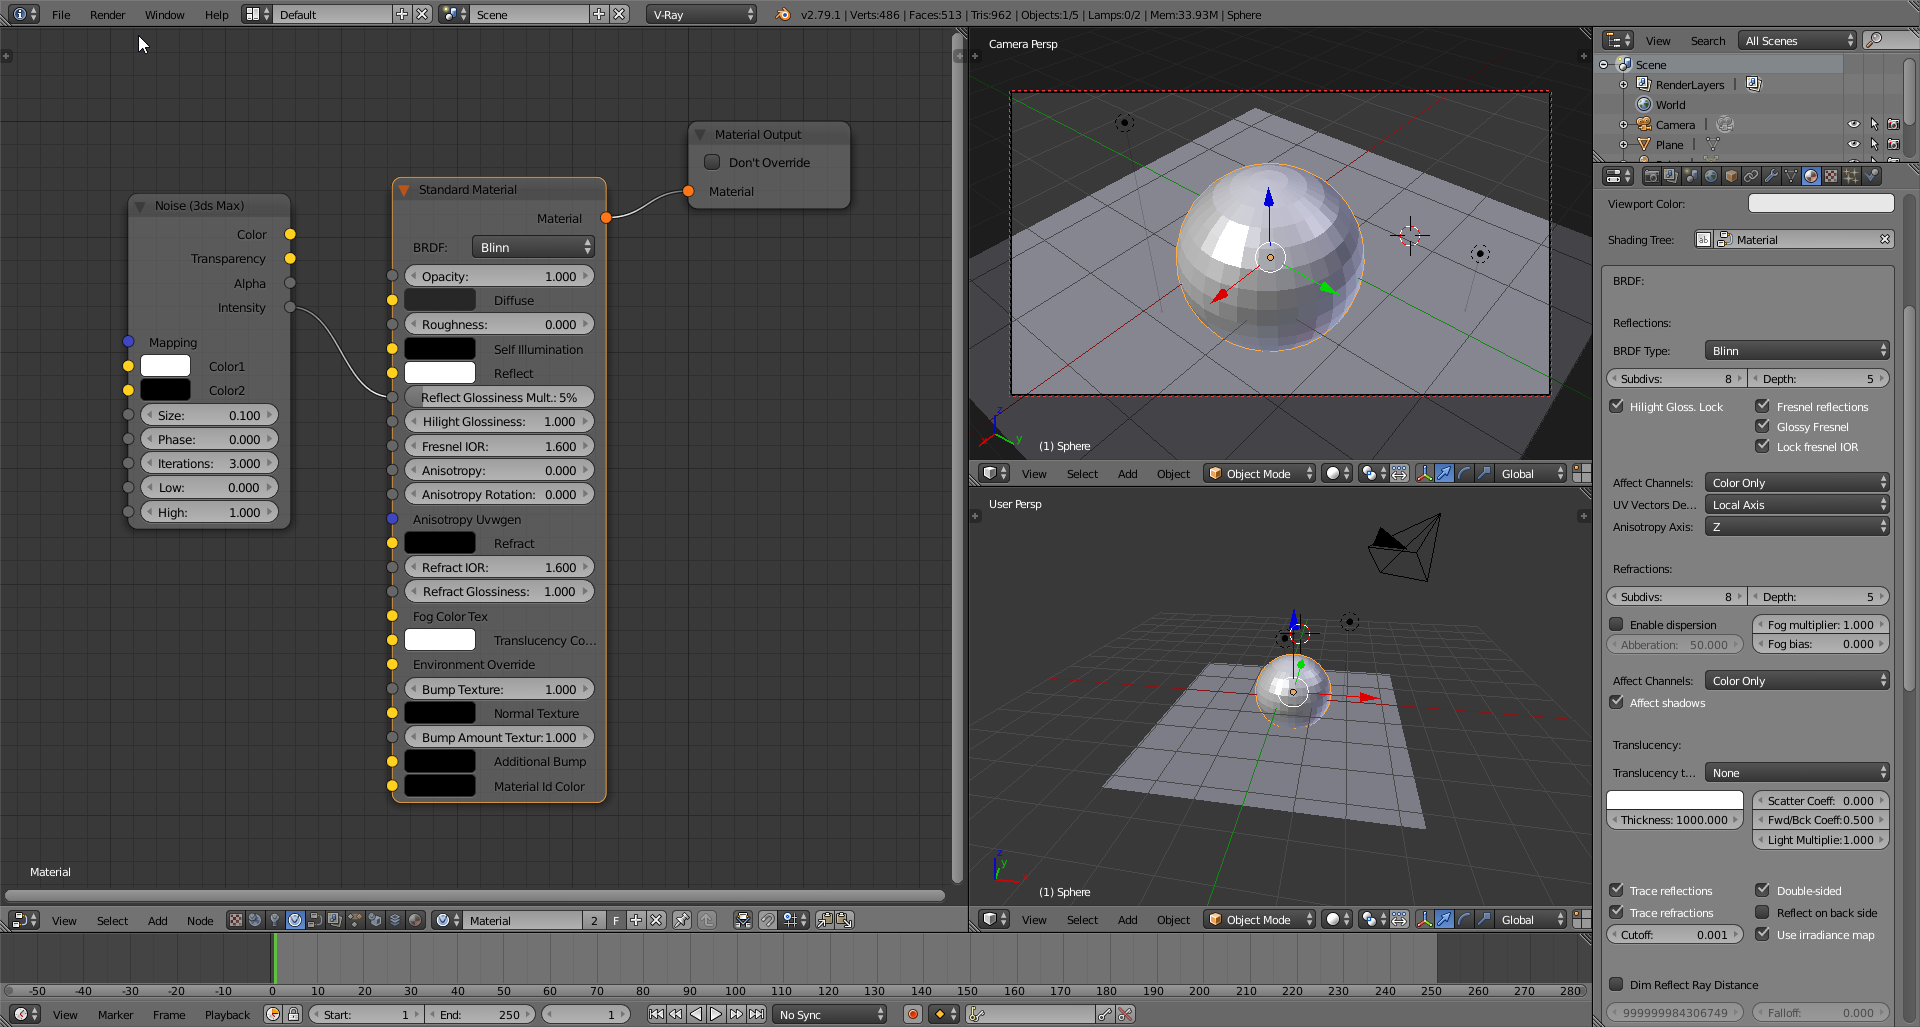
Task: Open the Window menu
Action: pos(164,14)
